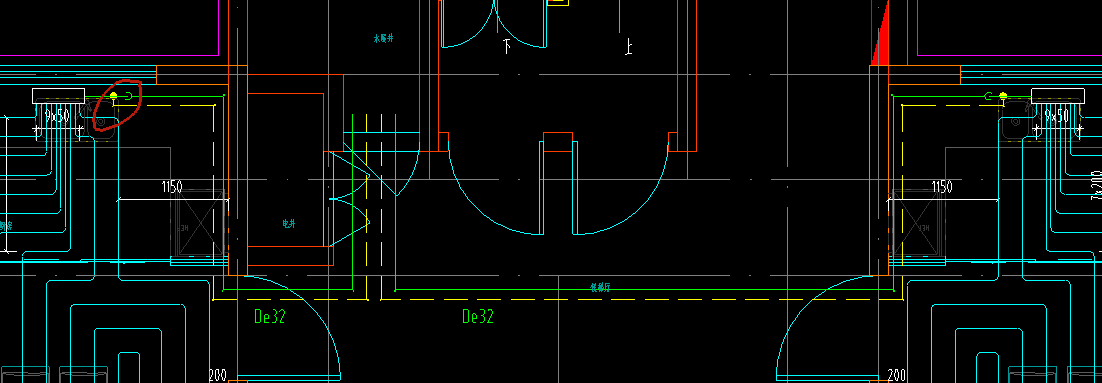Select the yellow valve near the right manifold
The height and width of the screenshot is (383, 1102).
[x=1003, y=95]
